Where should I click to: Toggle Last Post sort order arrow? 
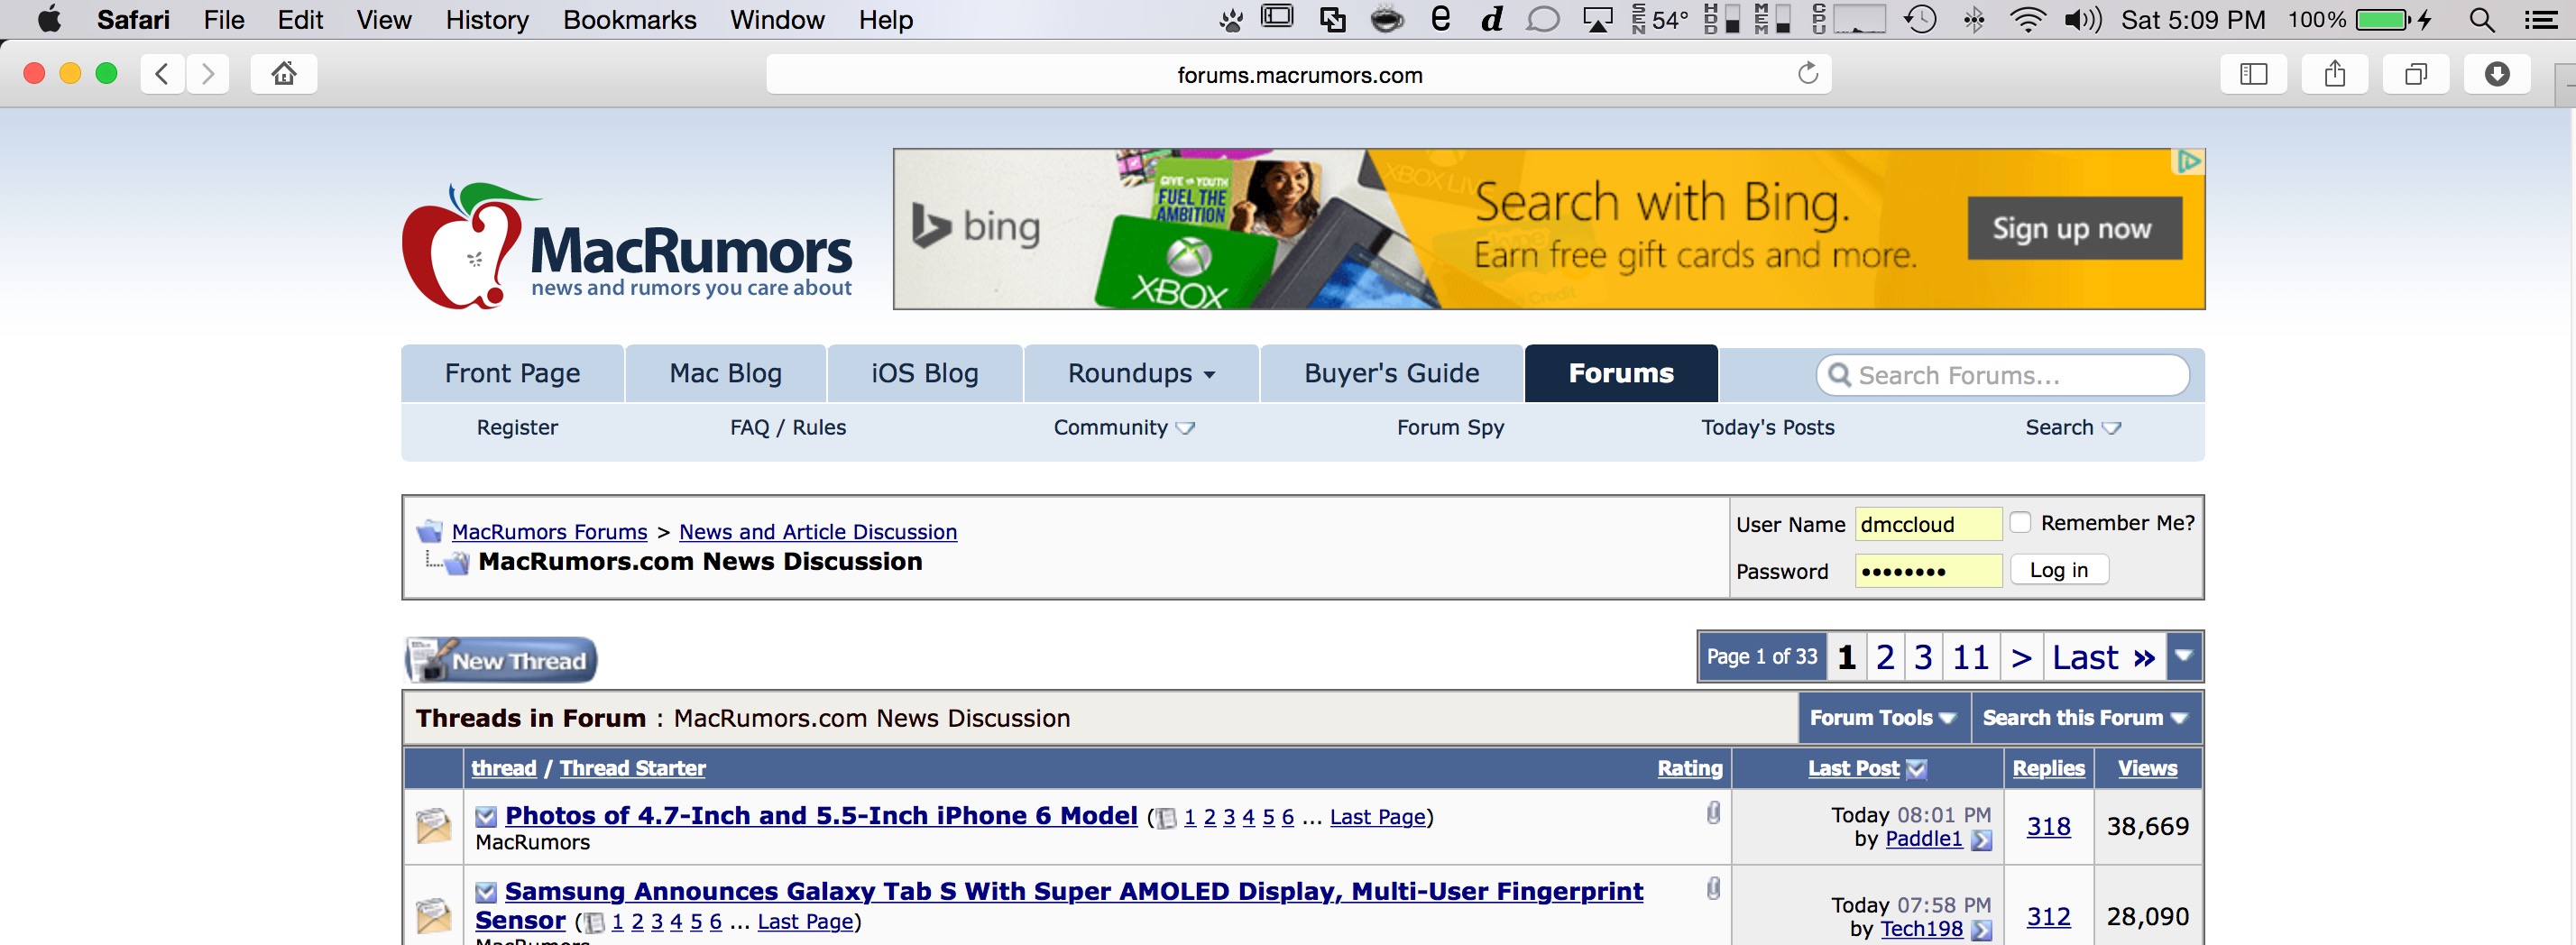point(1916,769)
